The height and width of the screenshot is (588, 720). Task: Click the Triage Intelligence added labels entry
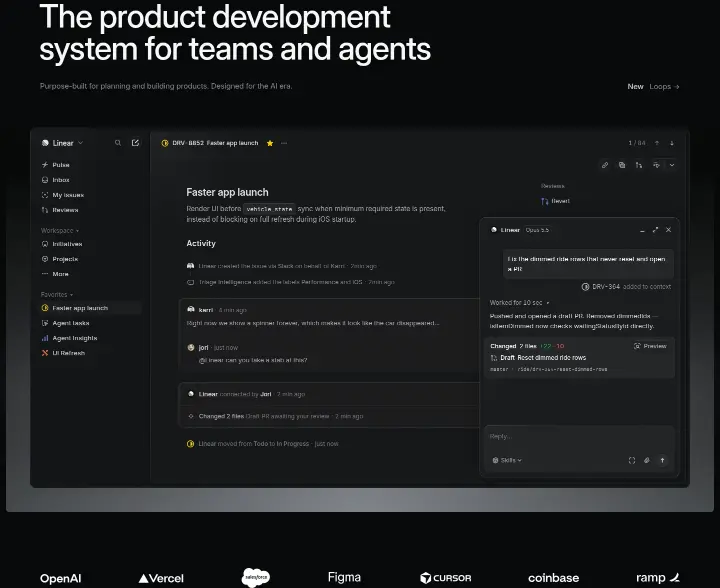(291, 282)
